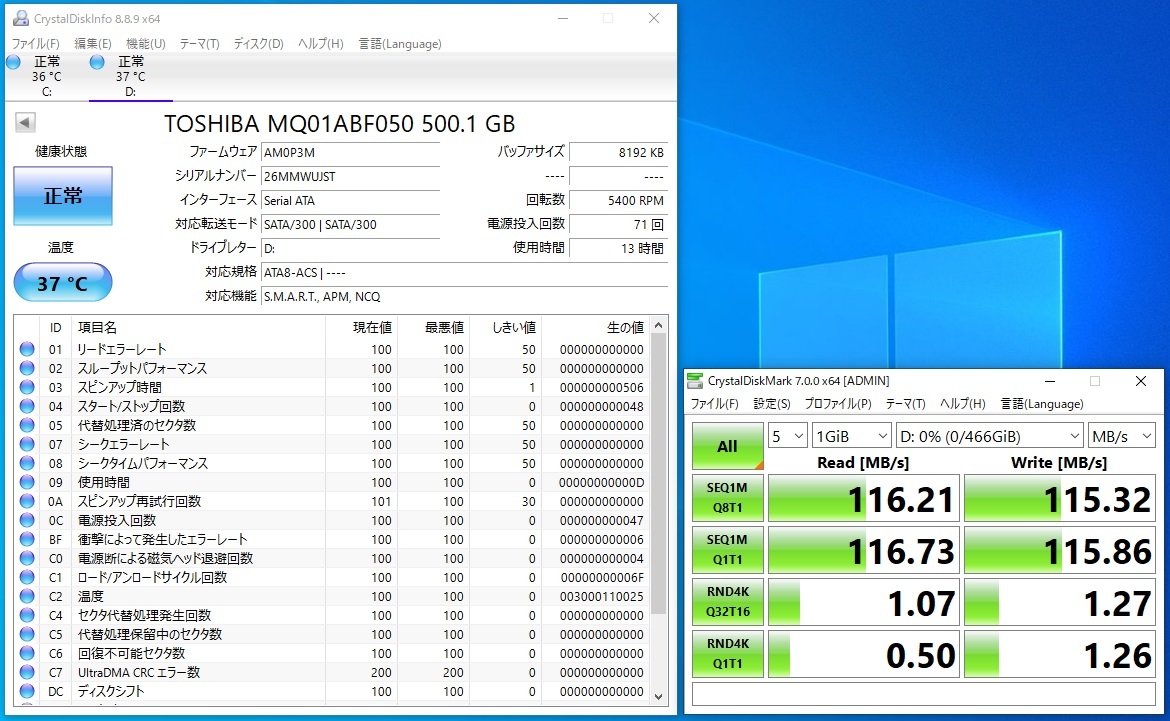Click status circle of ID 08 シークタイムパフォーマンス
The width and height of the screenshot is (1170, 721).
pos(27,464)
